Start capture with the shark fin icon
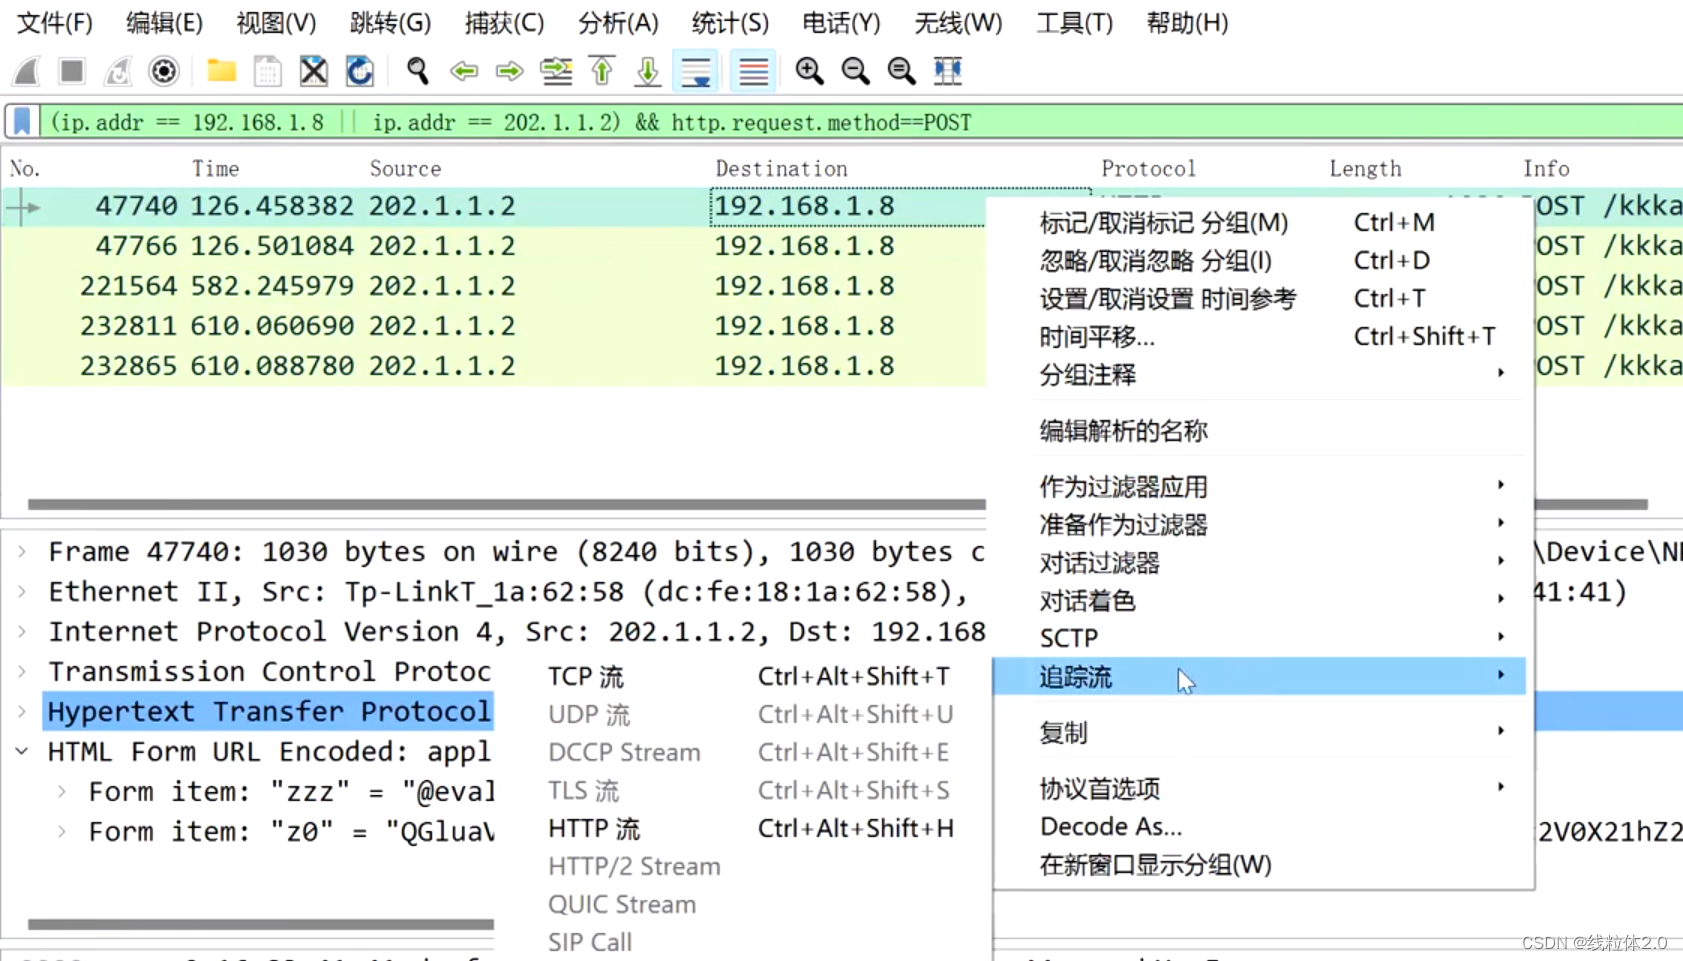 26,71
